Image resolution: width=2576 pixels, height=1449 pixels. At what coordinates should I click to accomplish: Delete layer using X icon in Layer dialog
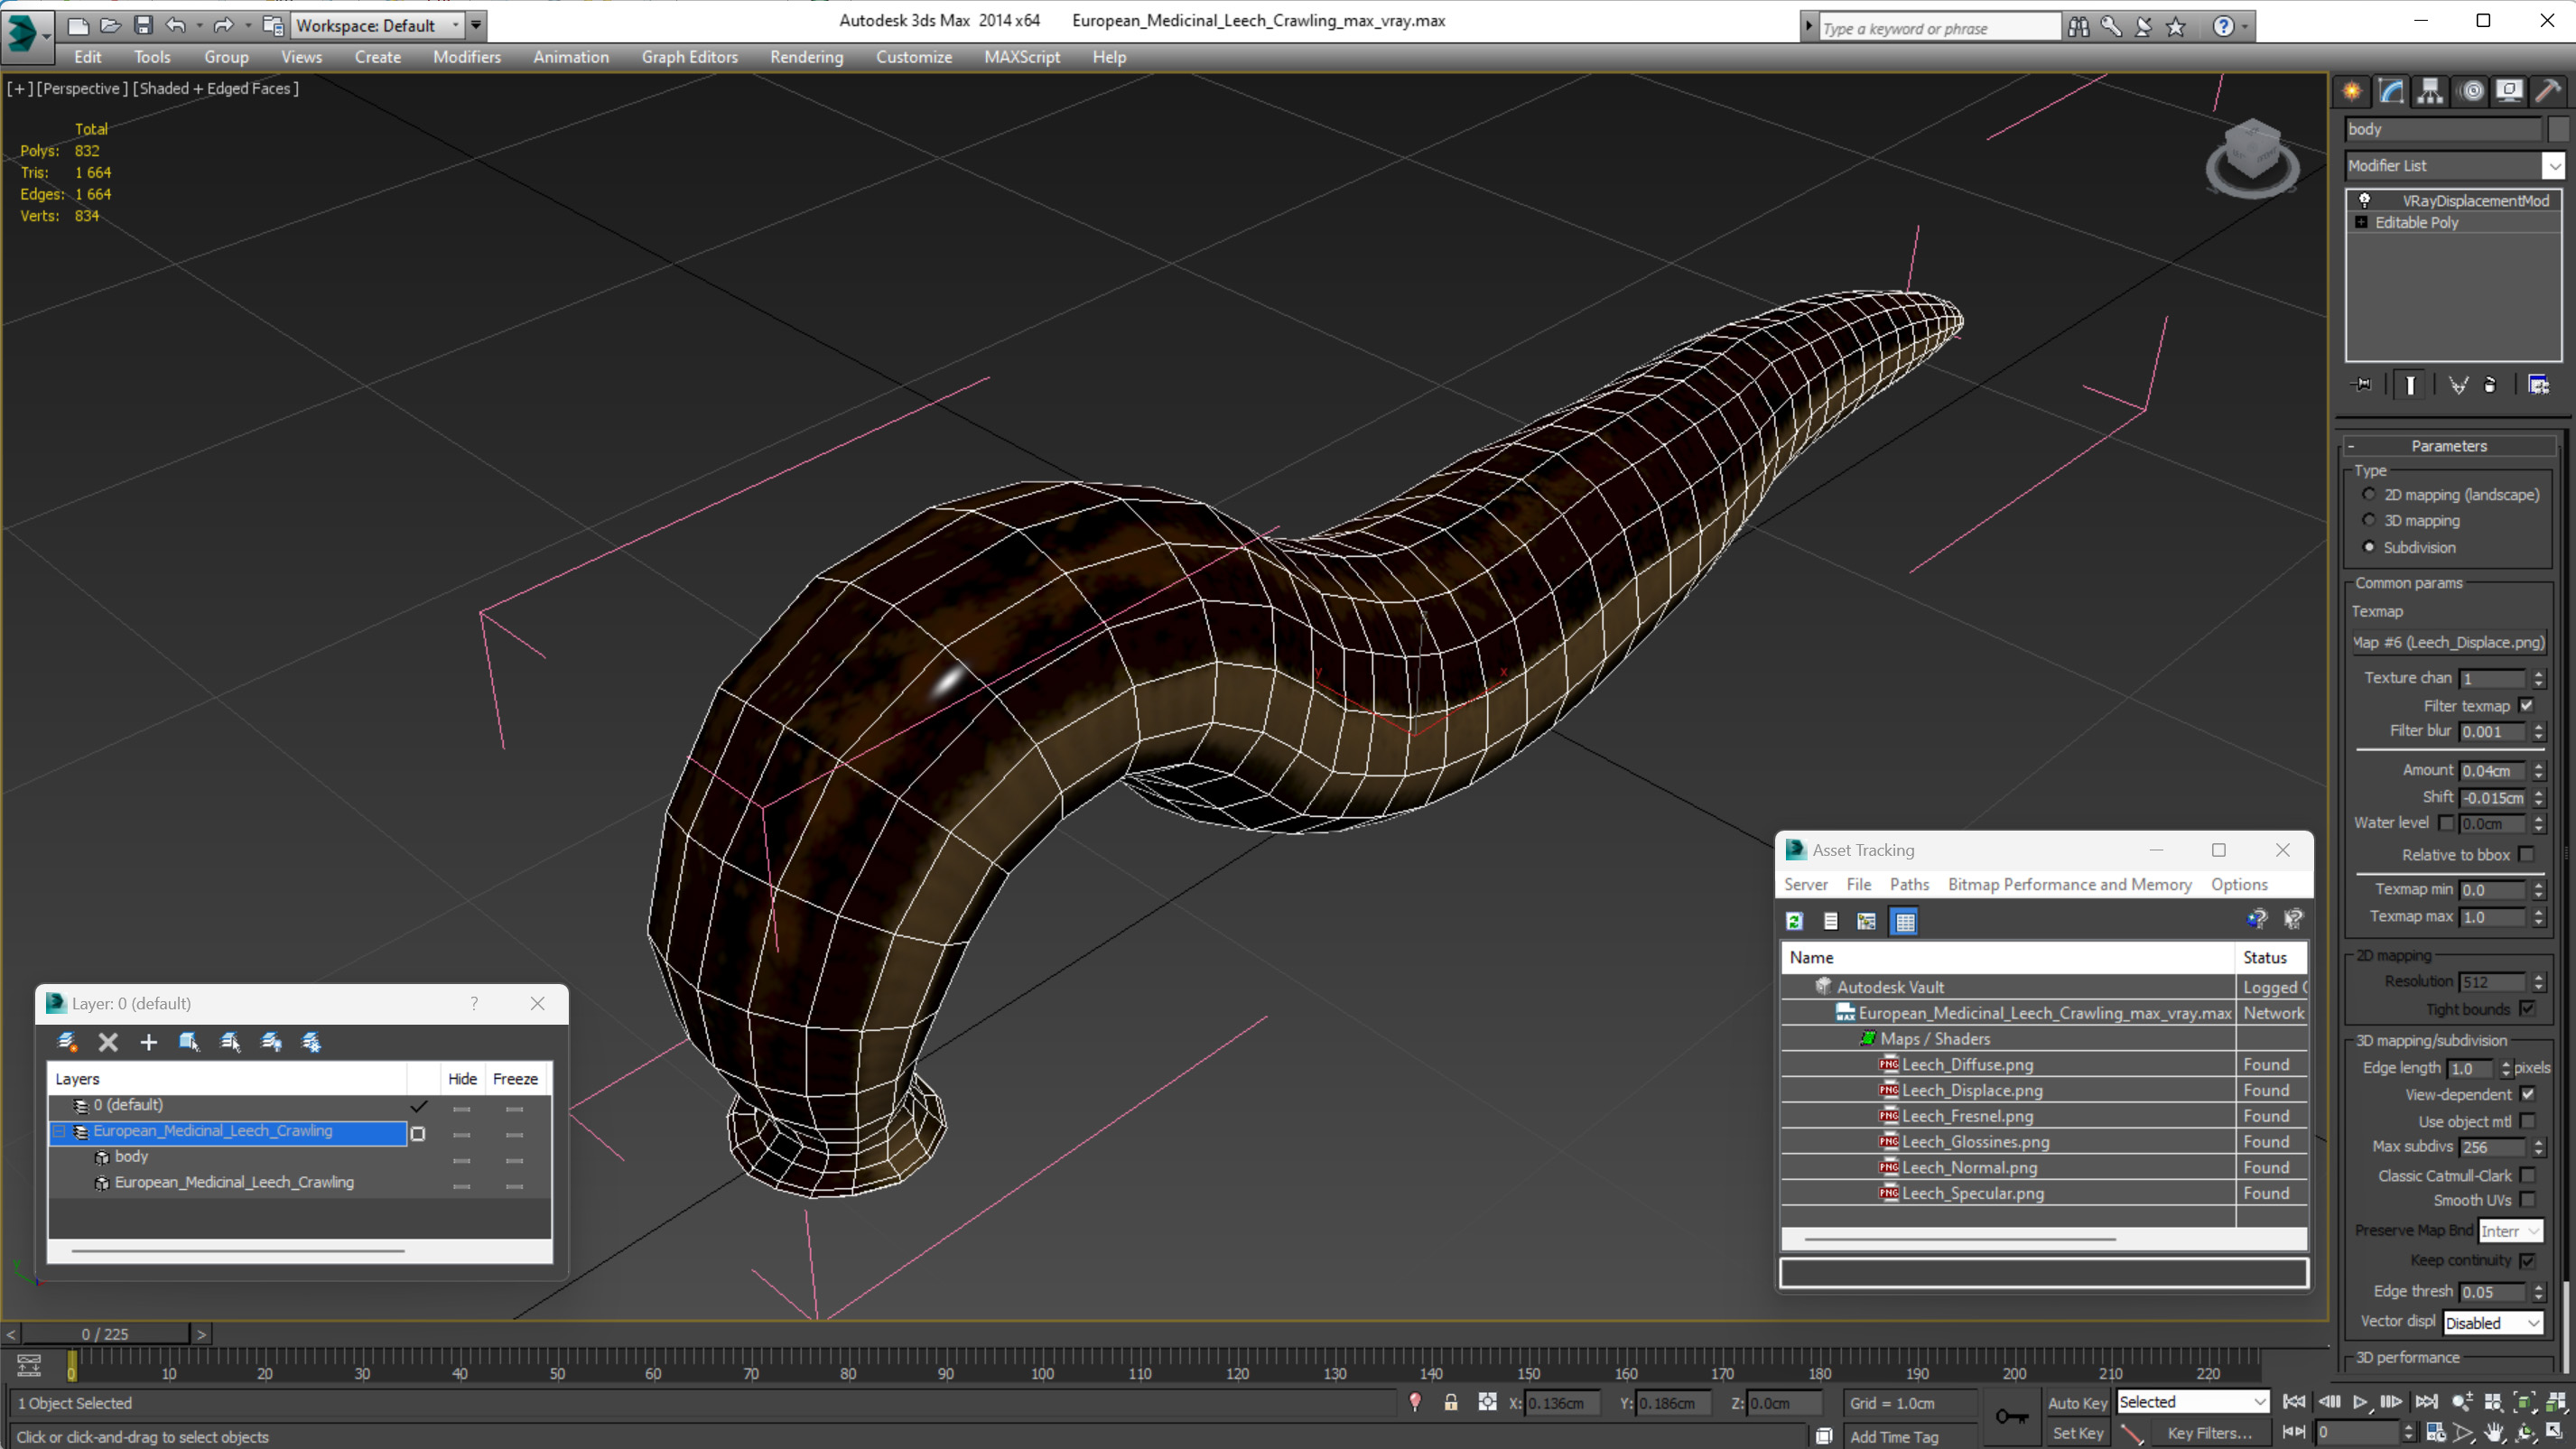pyautogui.click(x=108, y=1042)
